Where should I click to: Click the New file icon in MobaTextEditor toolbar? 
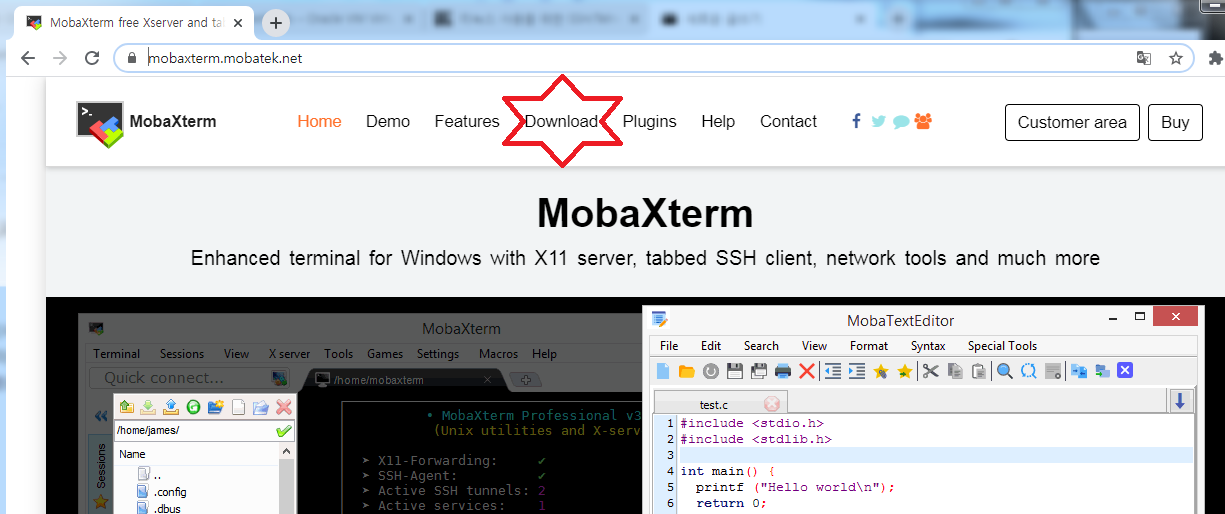tap(663, 371)
